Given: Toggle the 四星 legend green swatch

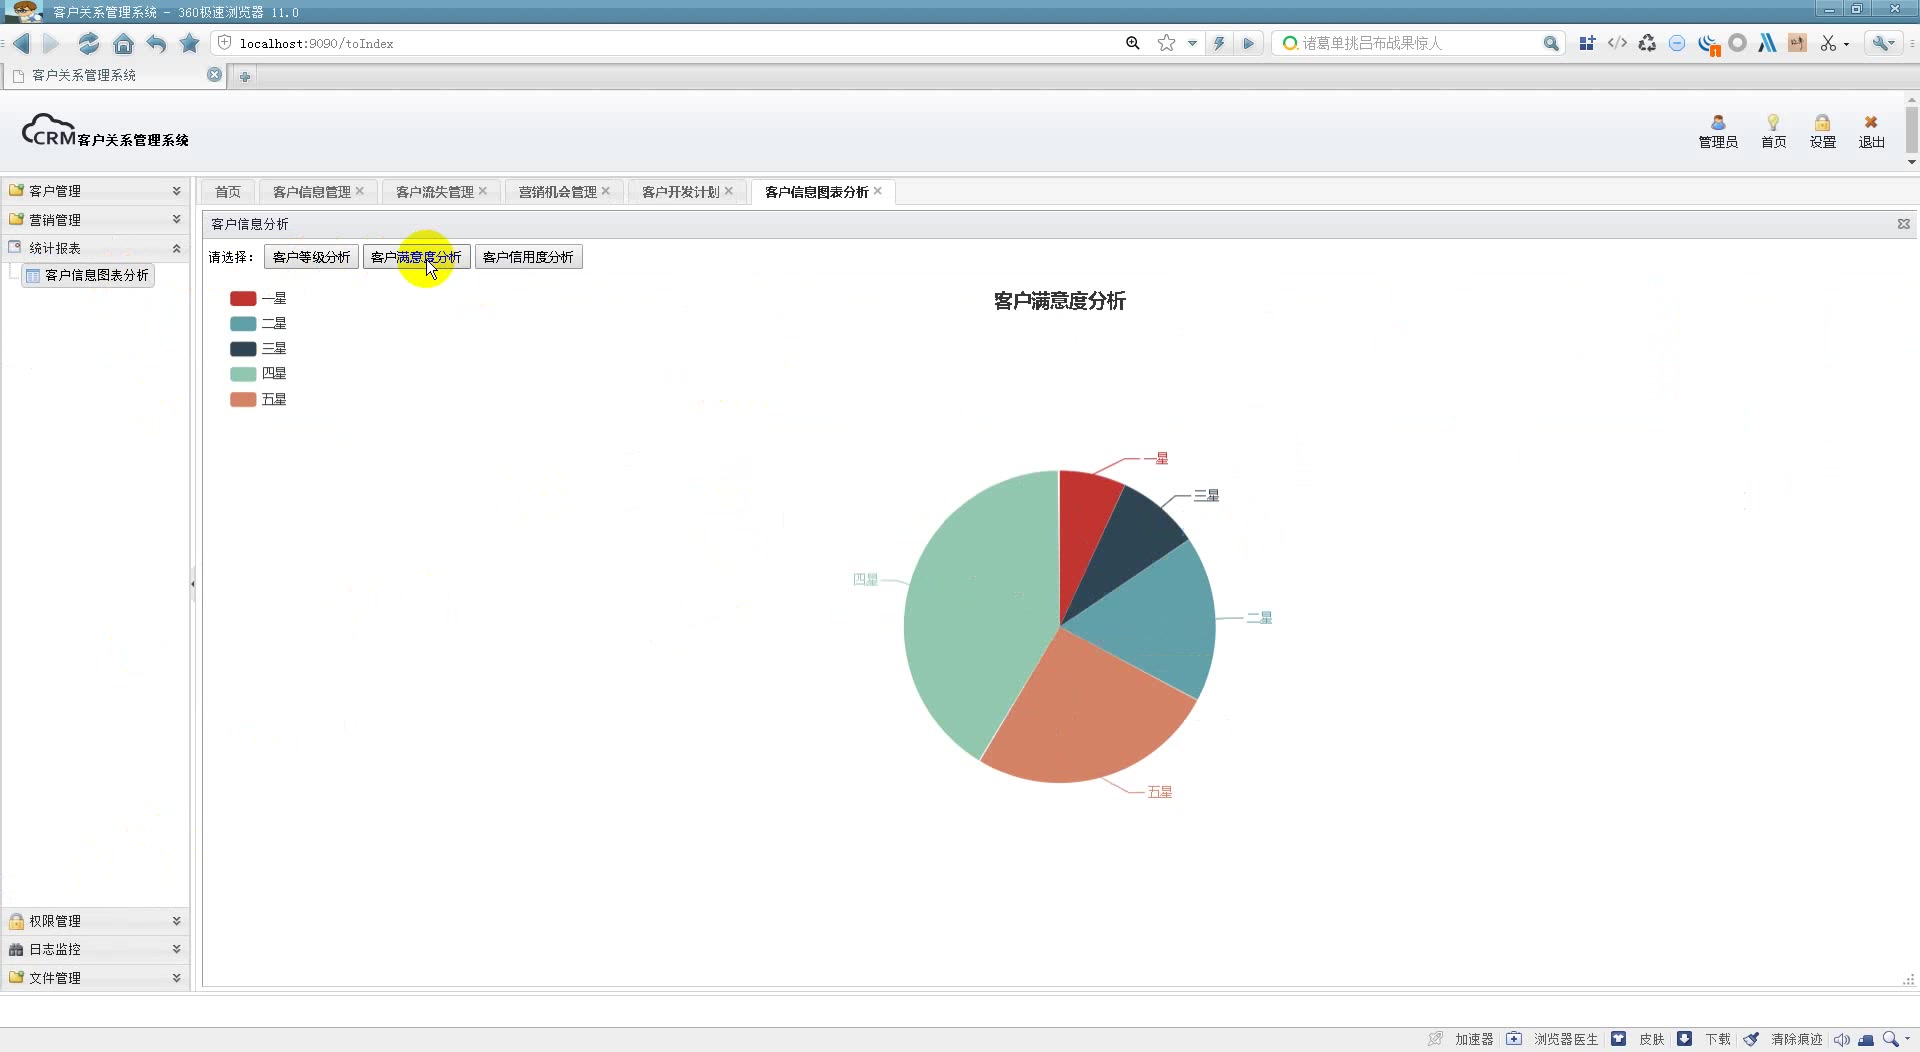Looking at the screenshot, I should pos(243,373).
